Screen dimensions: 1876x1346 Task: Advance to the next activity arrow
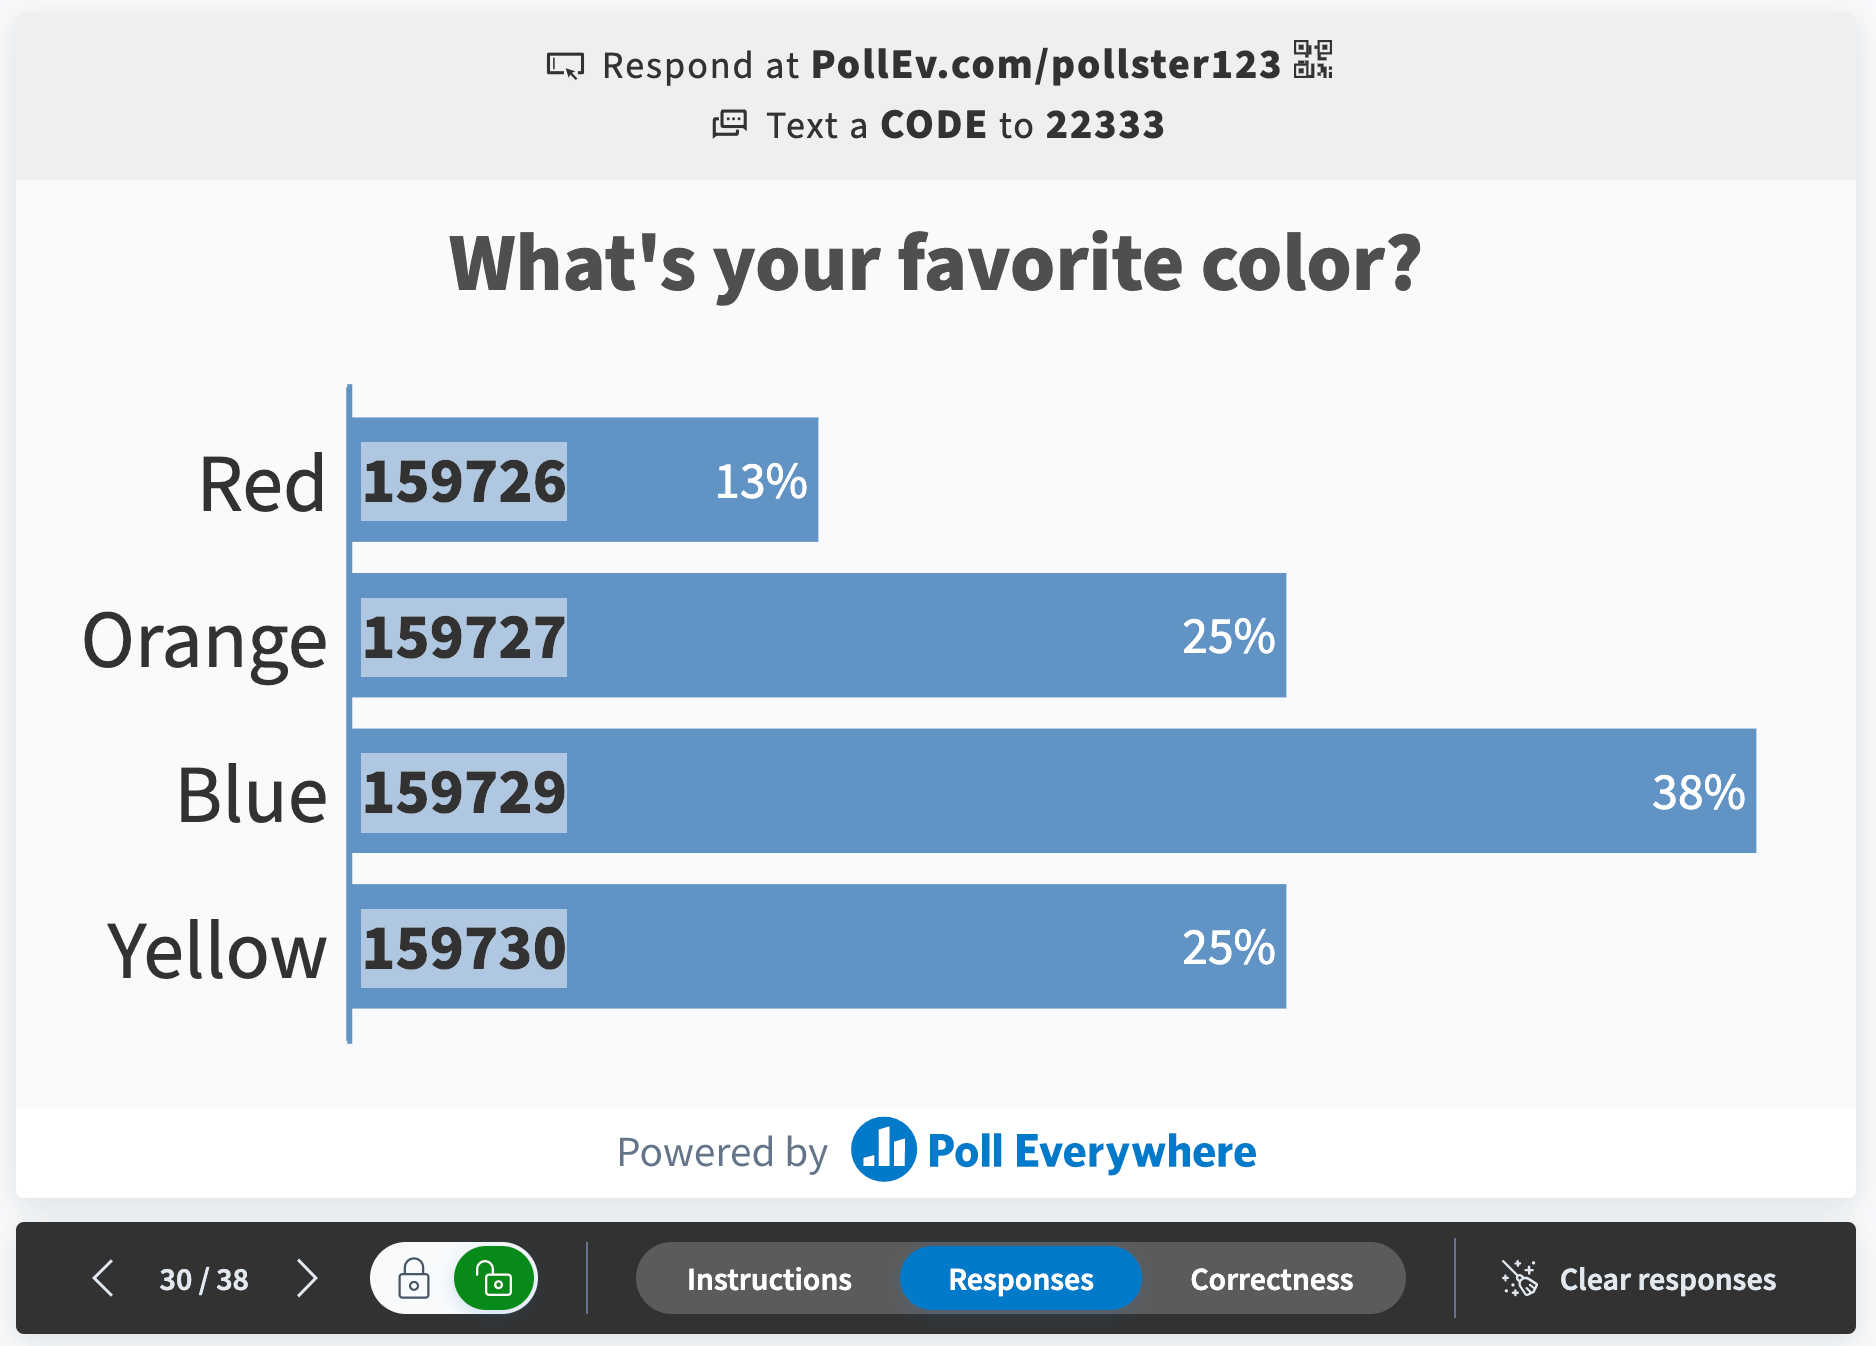tap(307, 1278)
